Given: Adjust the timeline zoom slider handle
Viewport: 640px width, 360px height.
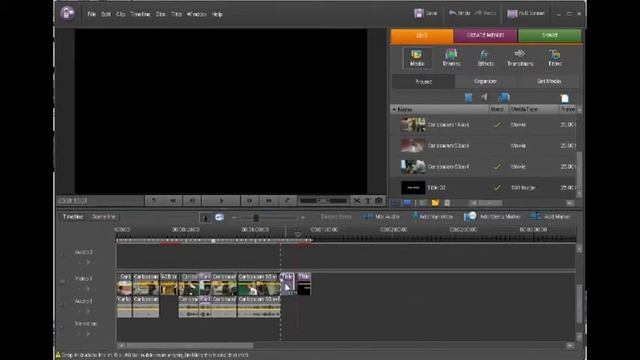Looking at the screenshot, I should 256,218.
